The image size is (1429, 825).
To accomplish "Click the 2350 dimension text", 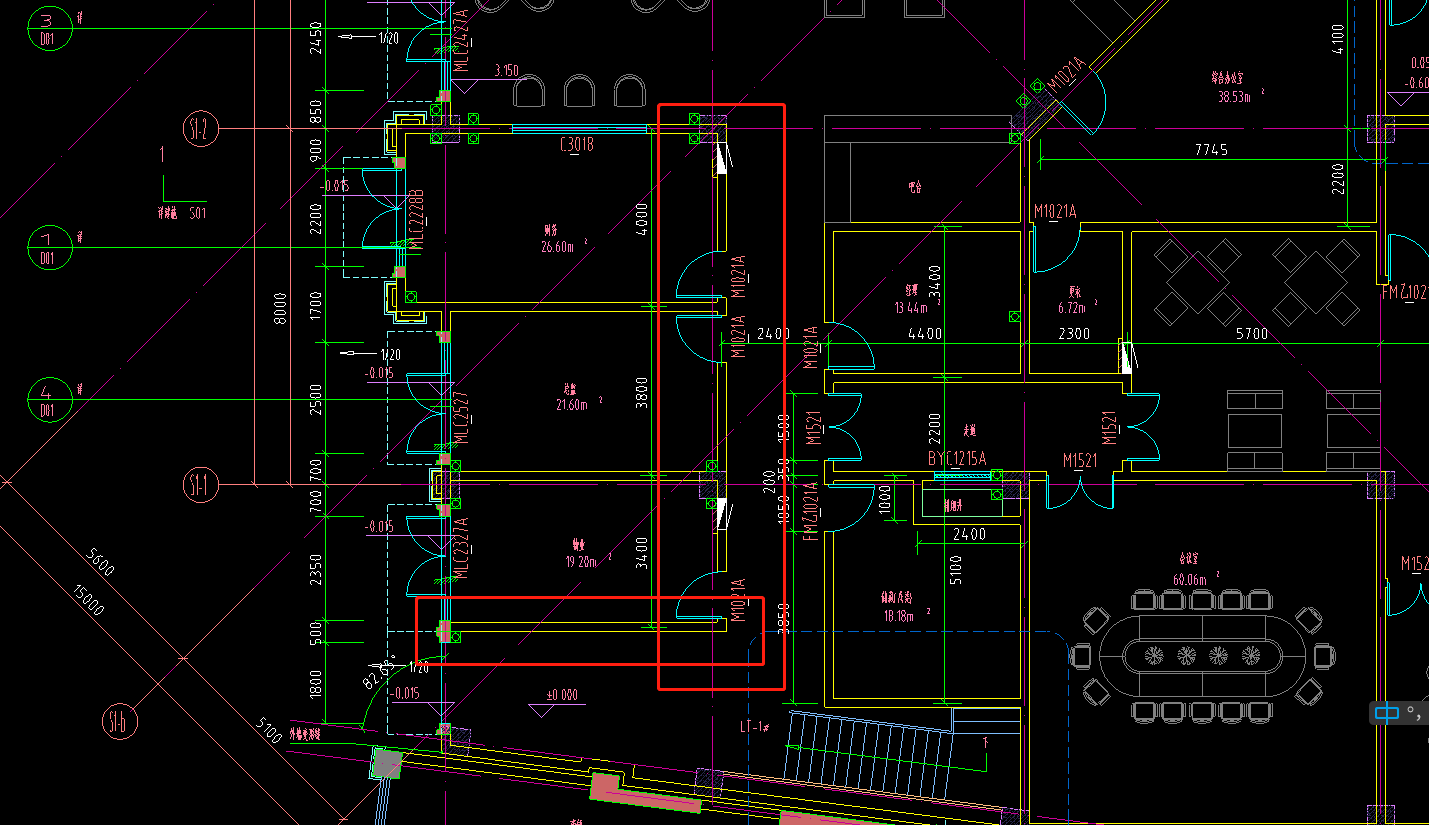I will [317, 571].
